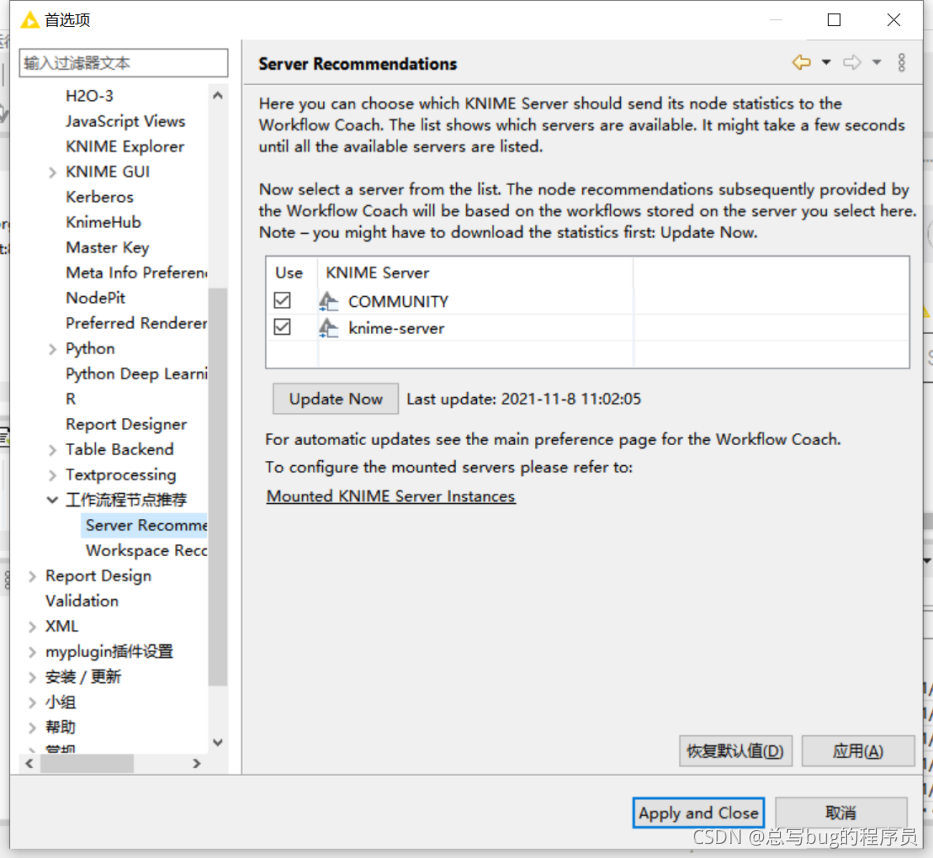Expand the myplugin插件设置 node
The width and height of the screenshot is (933, 858).
tap(32, 652)
